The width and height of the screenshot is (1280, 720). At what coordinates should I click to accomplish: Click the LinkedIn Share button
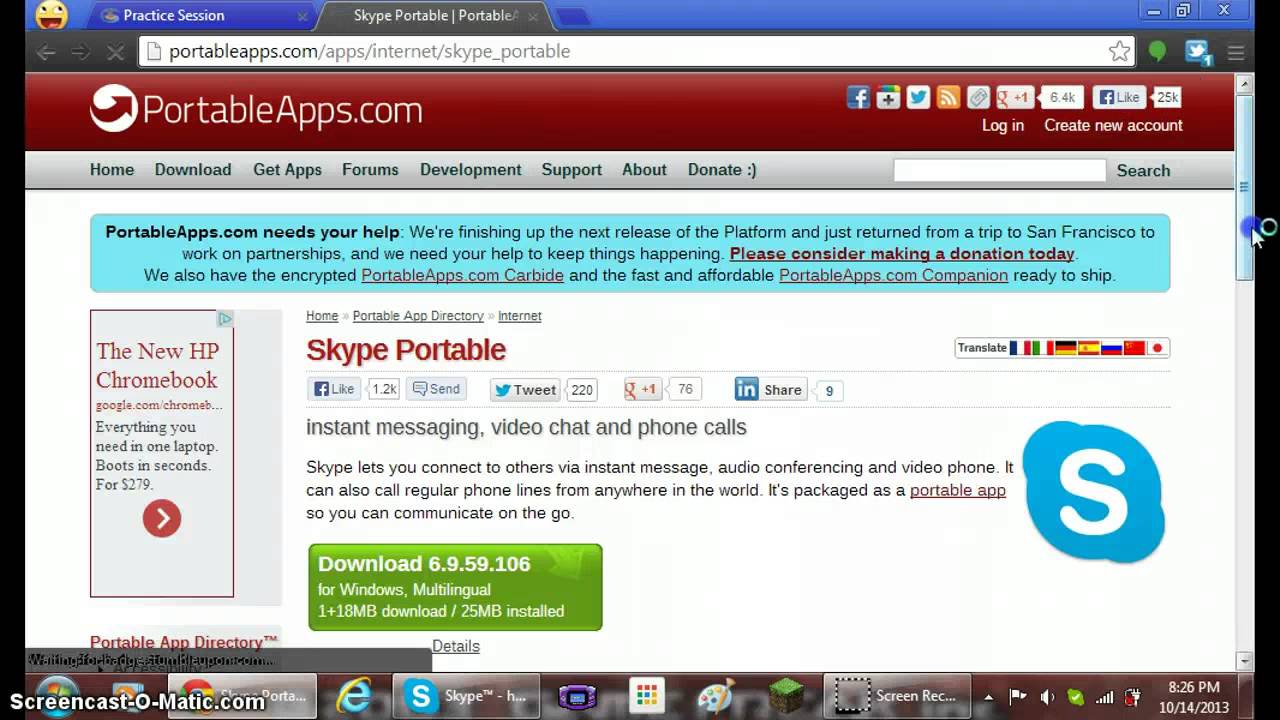coord(769,390)
